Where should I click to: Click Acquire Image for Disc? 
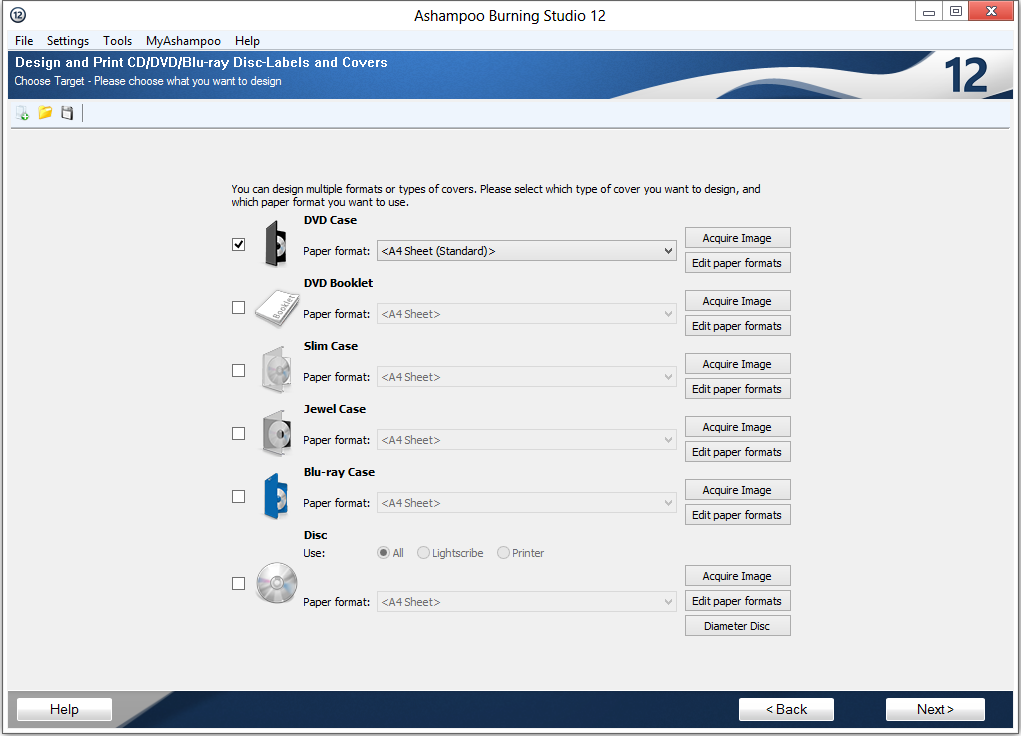[738, 576]
